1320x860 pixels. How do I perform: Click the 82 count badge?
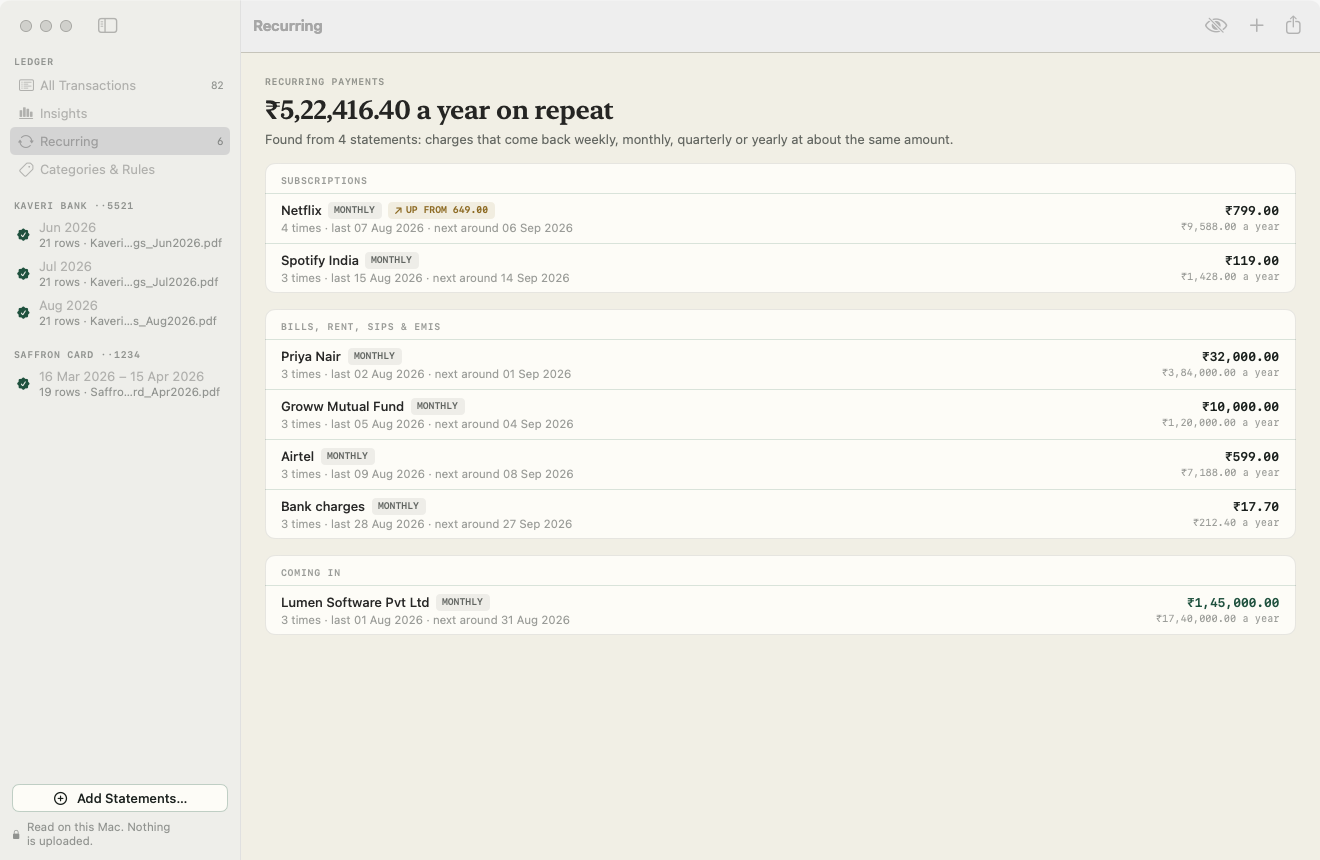(217, 86)
